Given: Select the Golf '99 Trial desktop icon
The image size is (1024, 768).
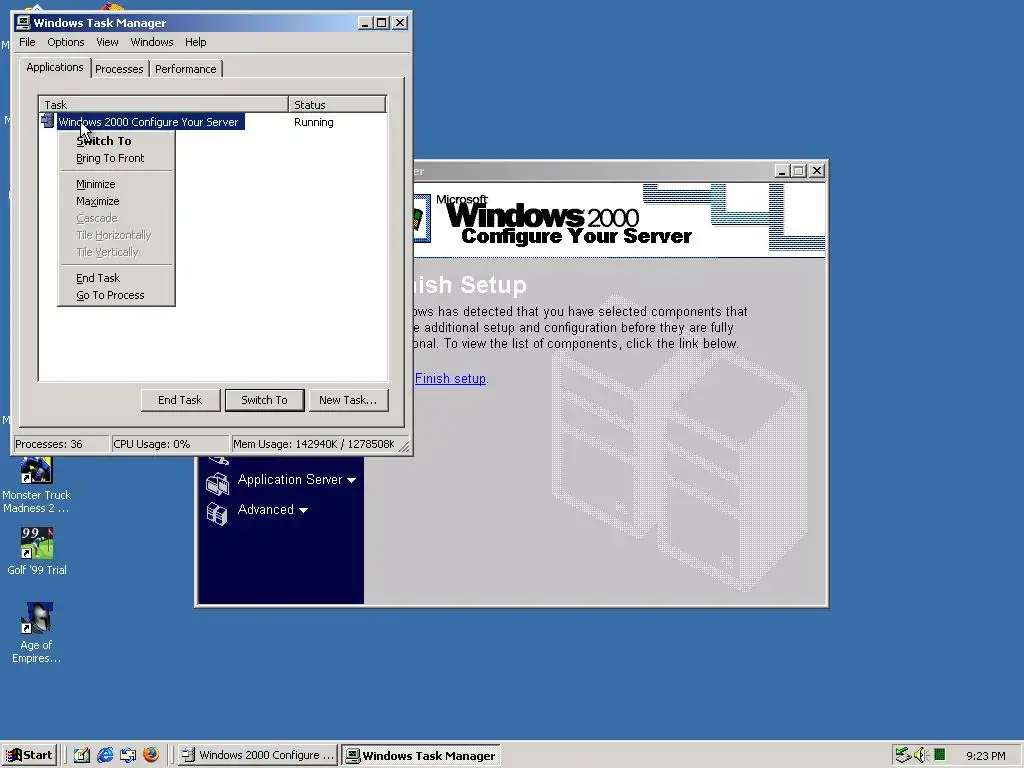Looking at the screenshot, I should tap(37, 552).
